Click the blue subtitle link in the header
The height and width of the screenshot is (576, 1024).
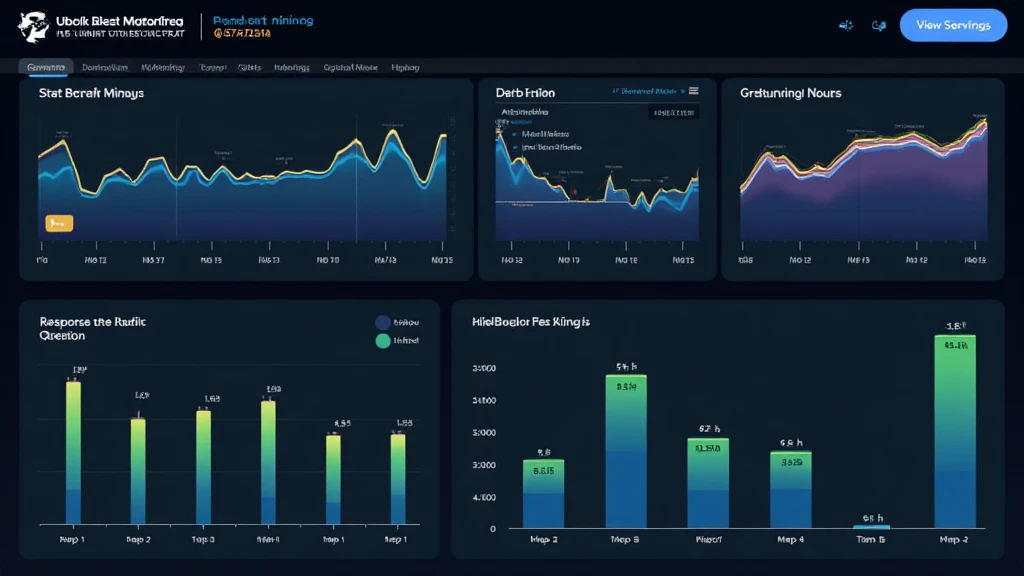[x=263, y=20]
